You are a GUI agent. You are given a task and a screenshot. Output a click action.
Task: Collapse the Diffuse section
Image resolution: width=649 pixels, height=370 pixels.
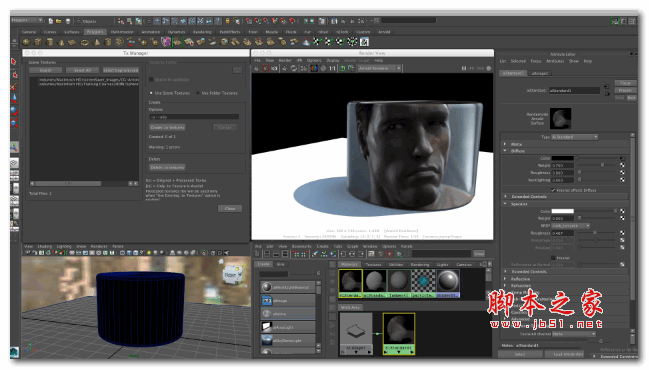pos(505,151)
